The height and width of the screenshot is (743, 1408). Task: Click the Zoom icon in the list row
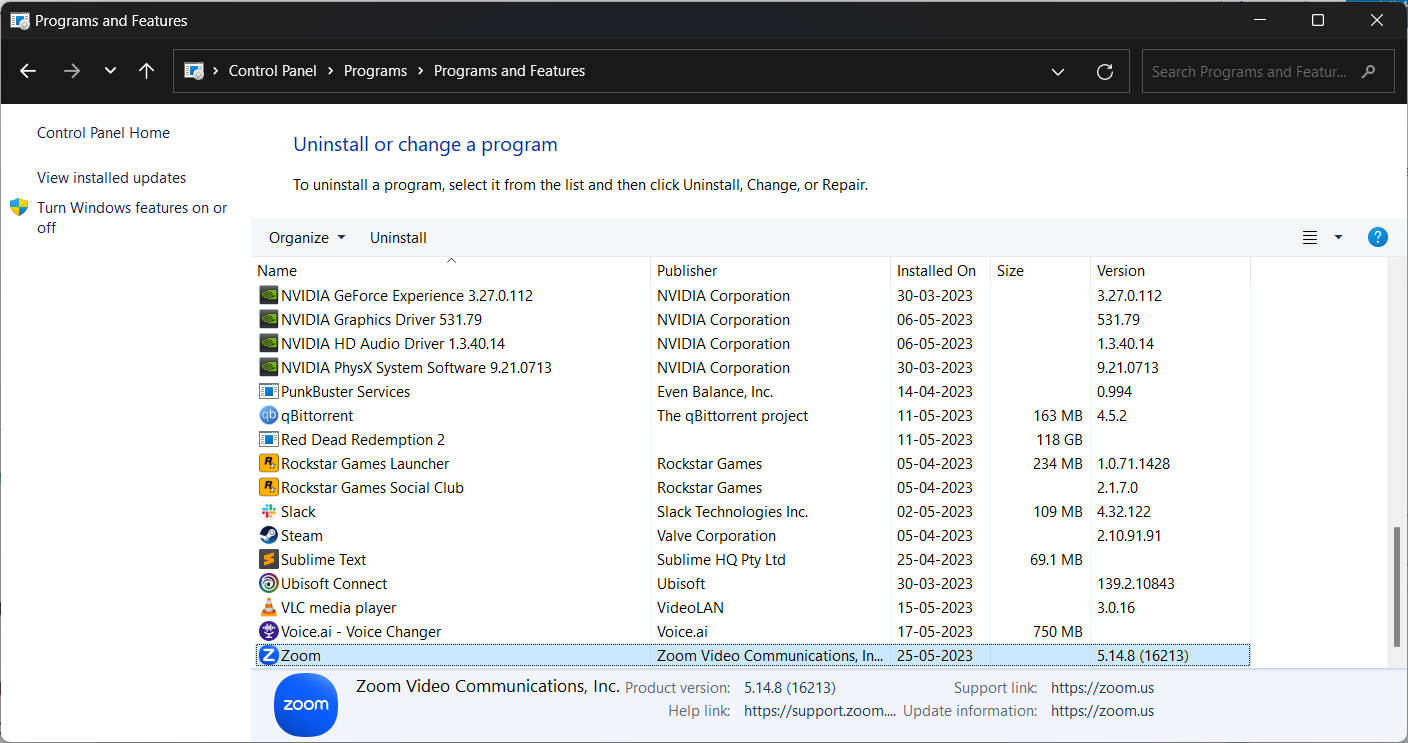(x=268, y=656)
